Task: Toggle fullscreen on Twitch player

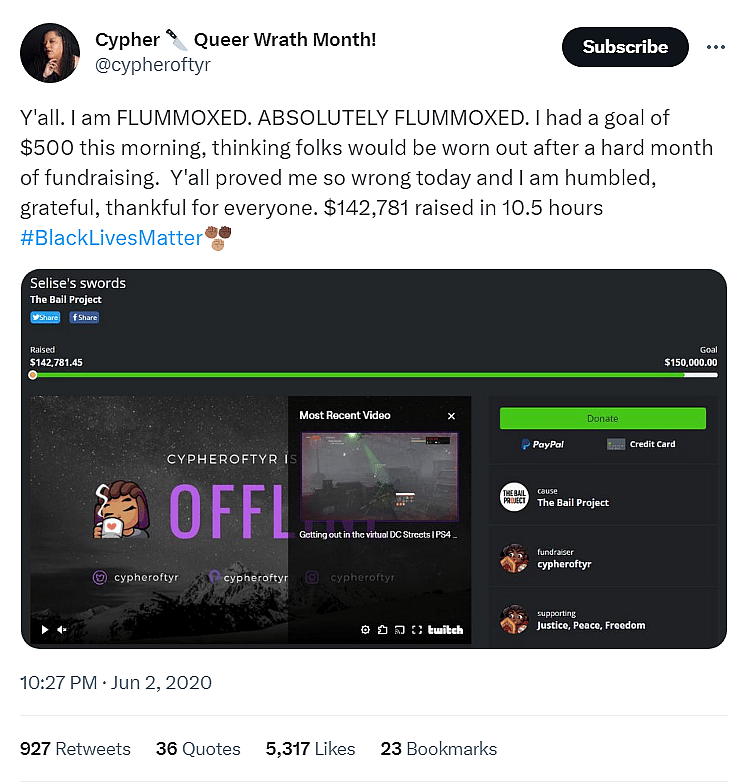Action: click(416, 630)
